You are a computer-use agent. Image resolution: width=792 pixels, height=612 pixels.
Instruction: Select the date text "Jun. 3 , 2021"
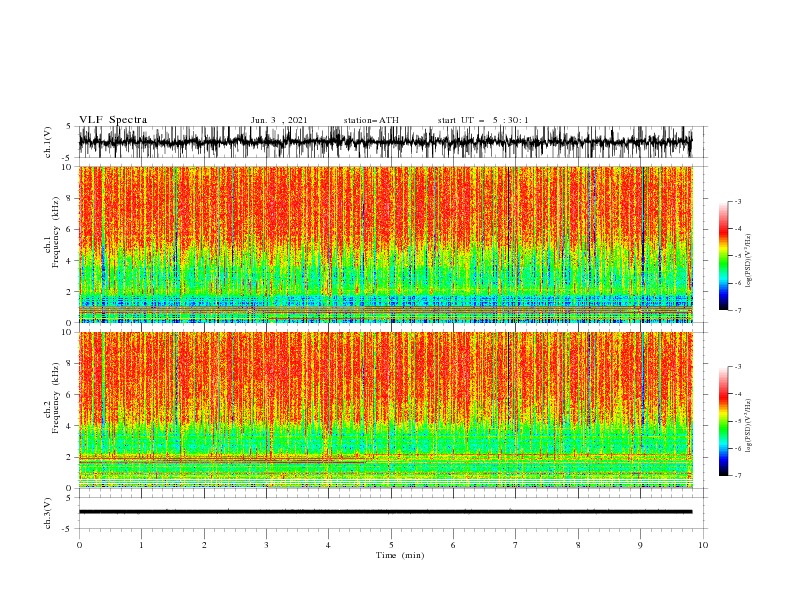[279, 120]
